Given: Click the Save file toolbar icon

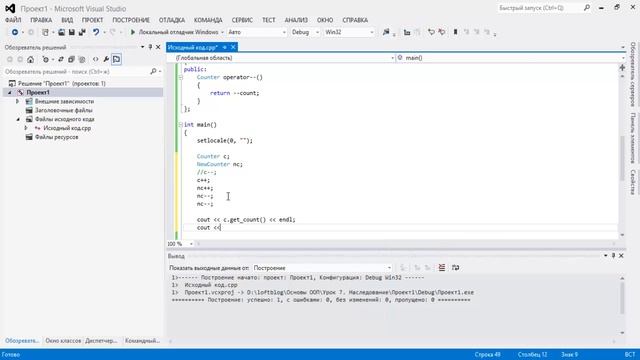Looking at the screenshot, I should (x=71, y=32).
